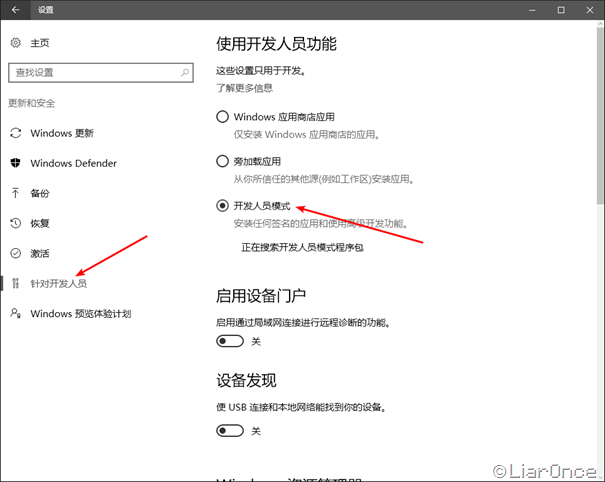Open Windows 预览体验计划 section
Screen dimensions: 605x482
pos(81,314)
